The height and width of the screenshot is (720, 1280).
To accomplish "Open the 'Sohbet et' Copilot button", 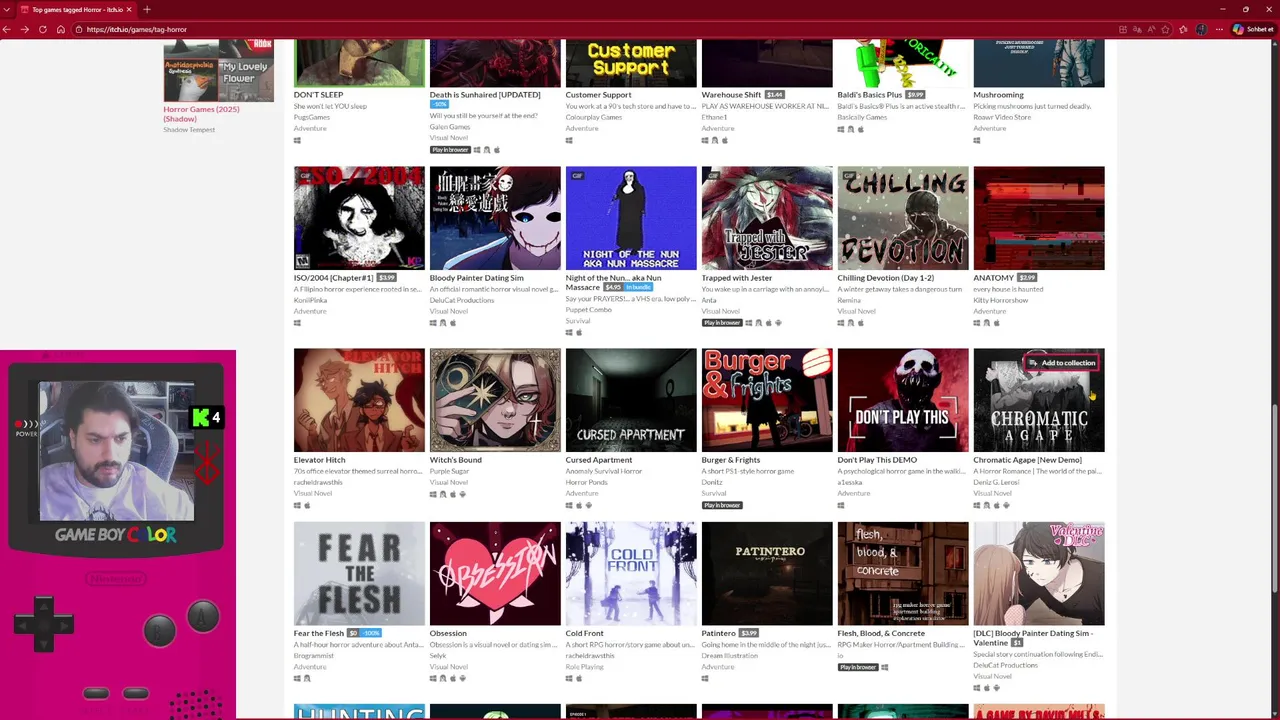I will (1253, 29).
